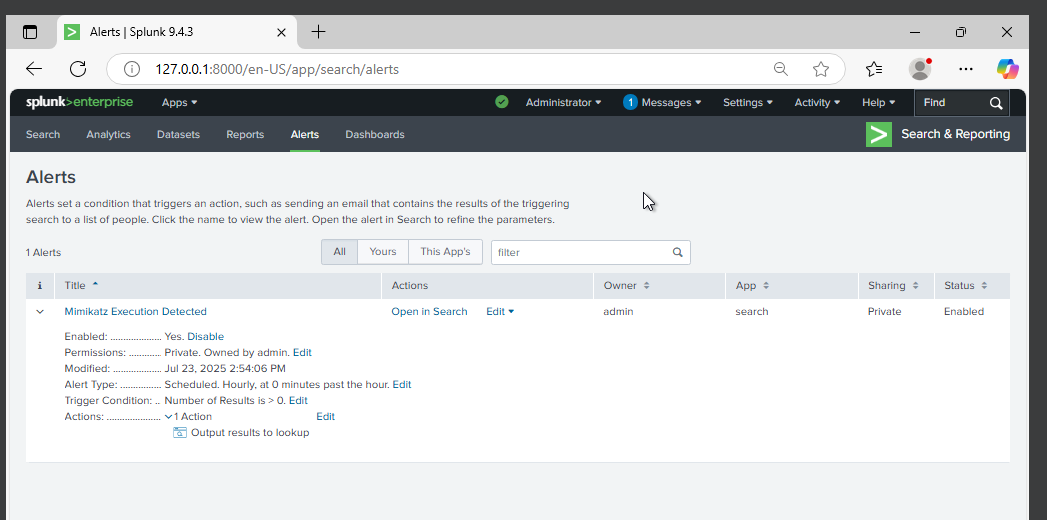1047x520 pixels.
Task: Go to the Alerts tab
Action: coord(304,134)
